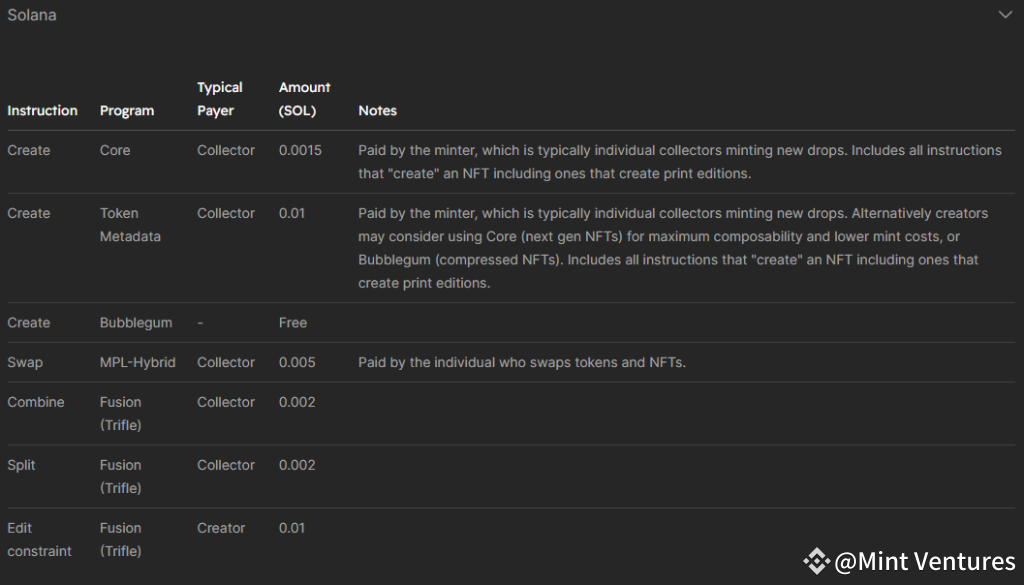This screenshot has width=1024, height=585.
Task: Select the Amount (SOL) column header
Action: (x=304, y=99)
